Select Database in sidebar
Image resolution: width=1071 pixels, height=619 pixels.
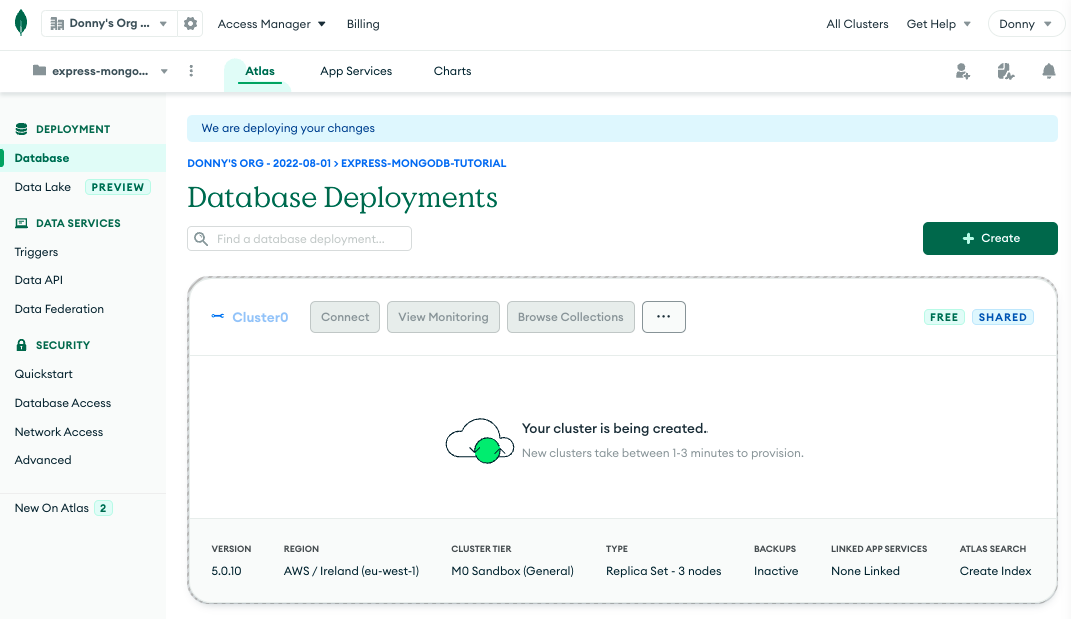[83, 158]
